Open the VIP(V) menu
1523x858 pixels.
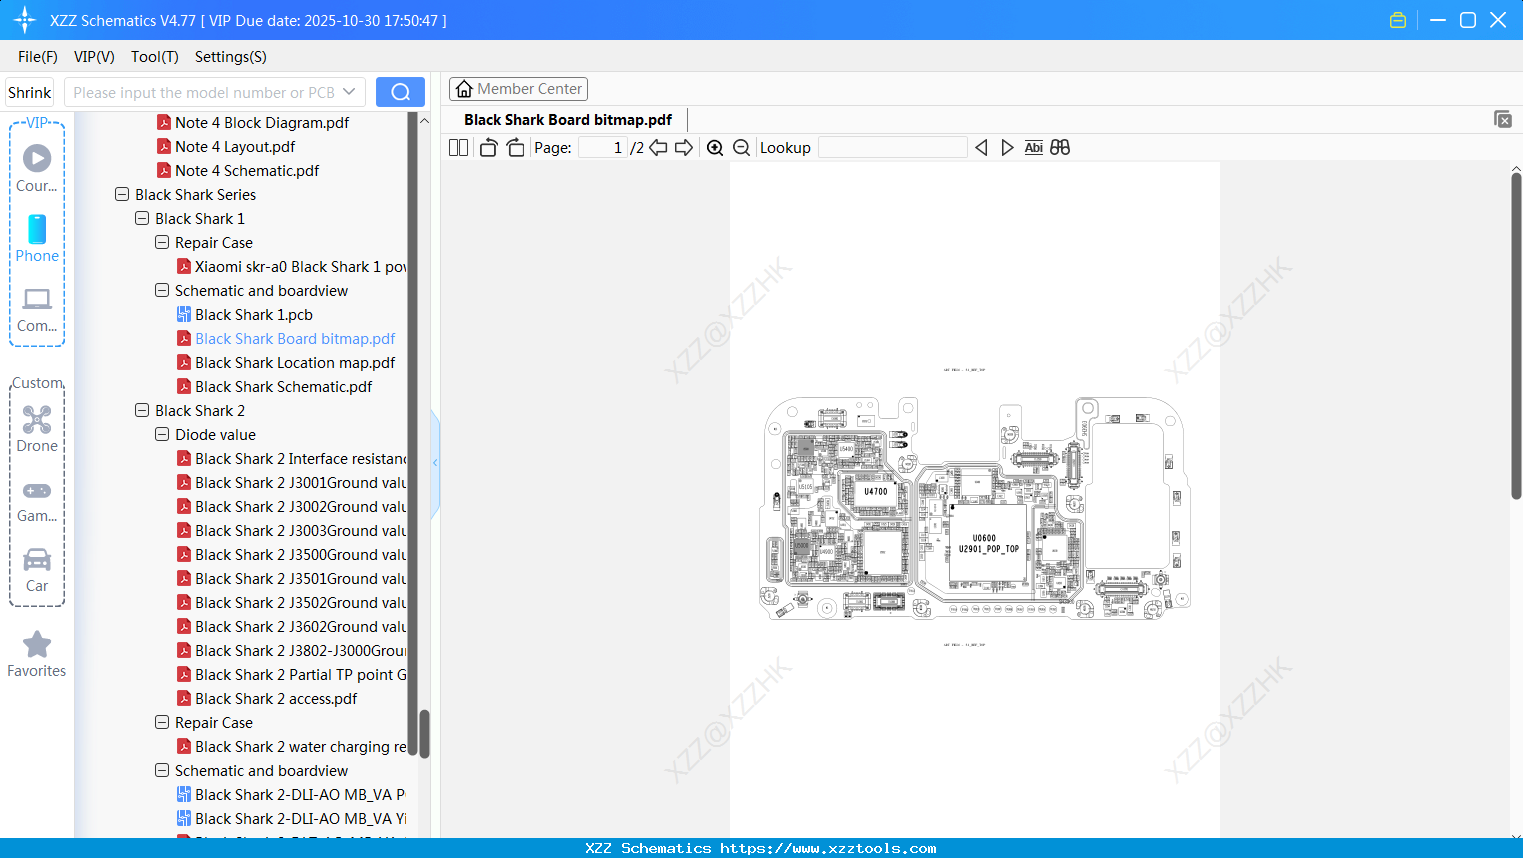click(94, 57)
